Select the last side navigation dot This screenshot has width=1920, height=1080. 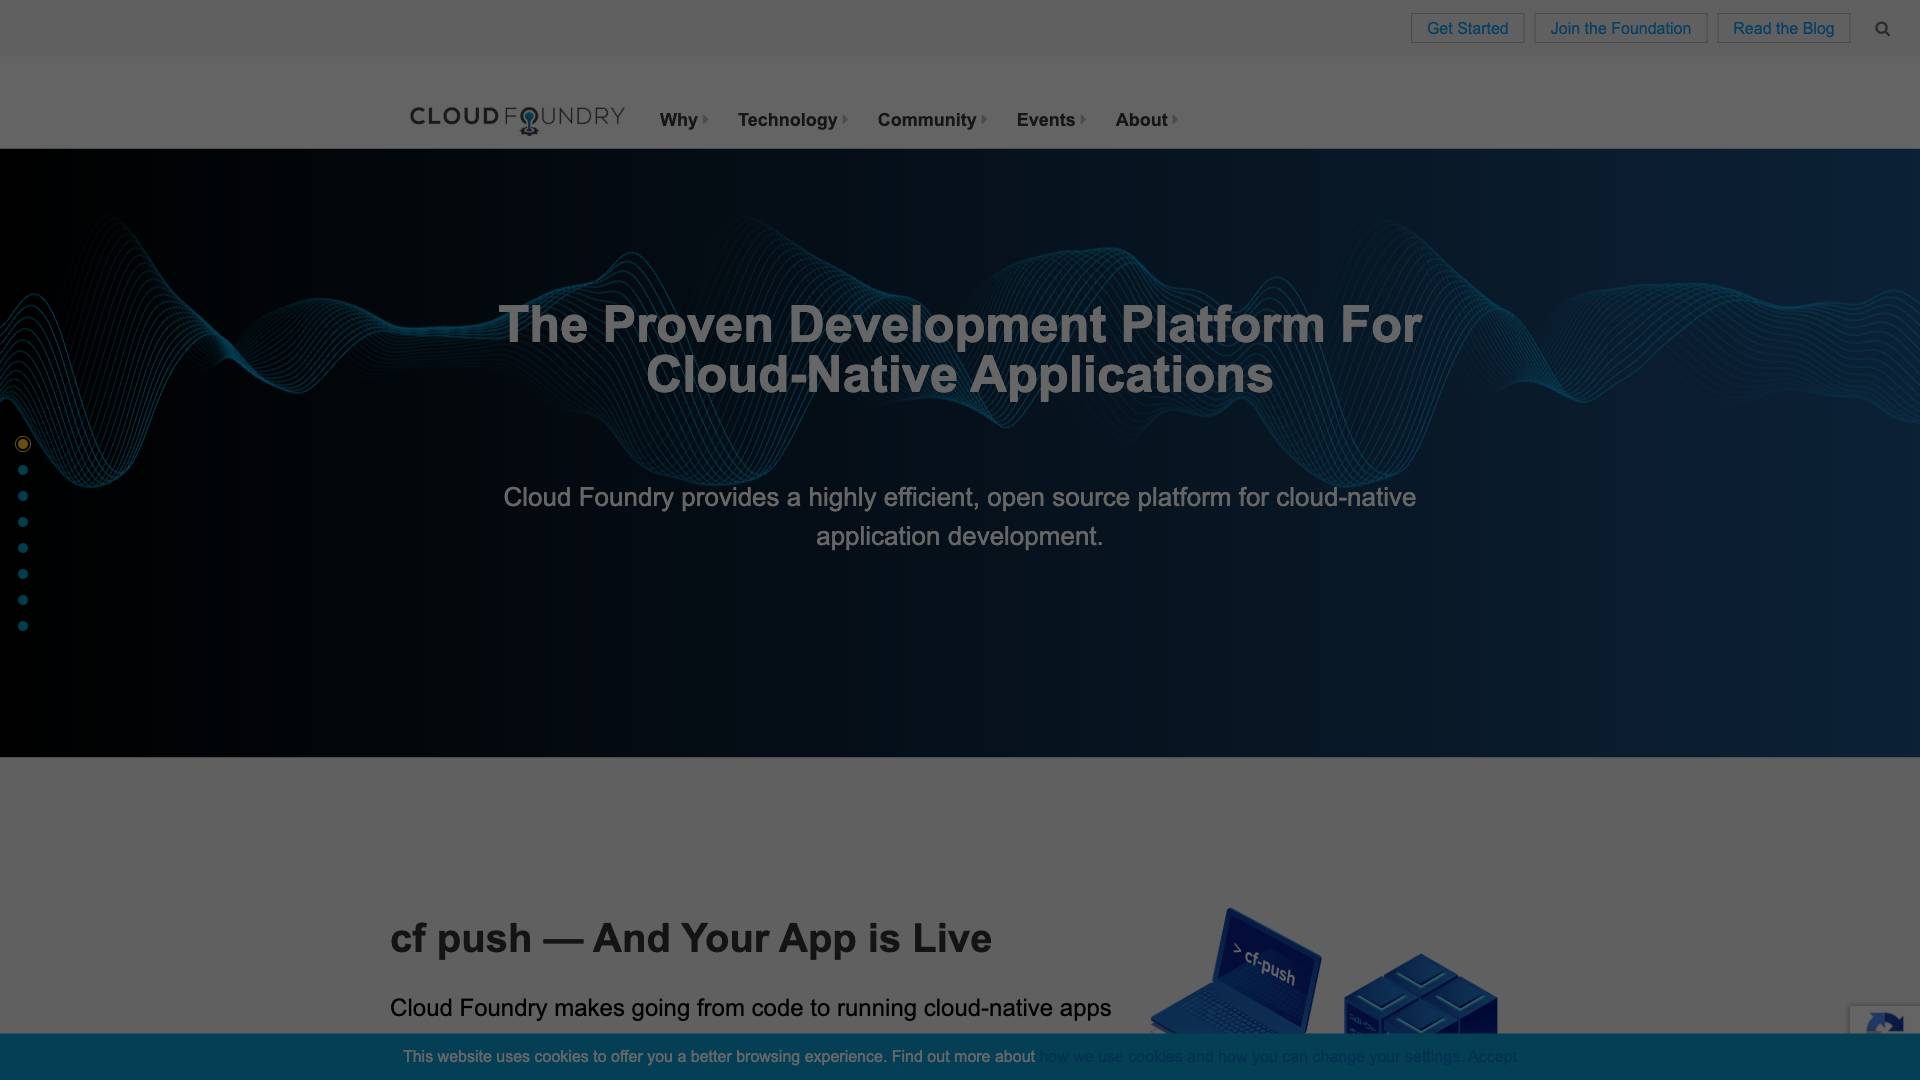tap(23, 626)
